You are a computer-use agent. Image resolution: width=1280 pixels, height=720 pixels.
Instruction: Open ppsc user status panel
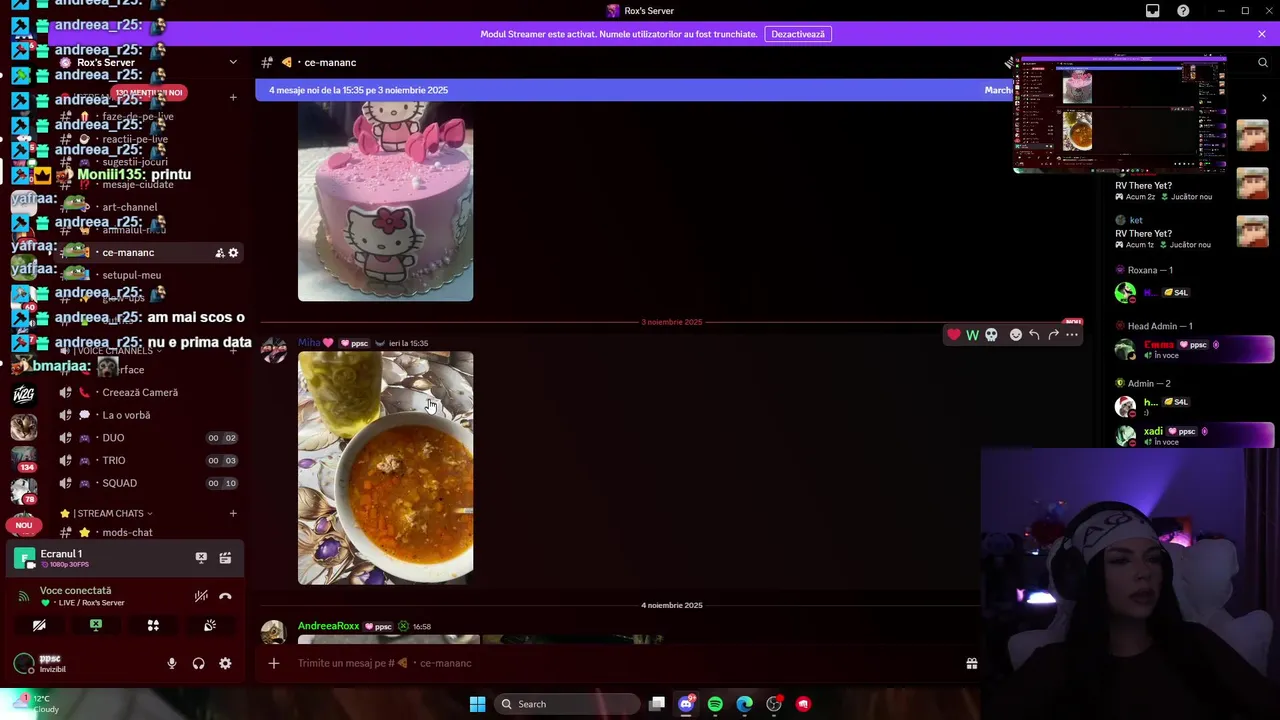50,663
